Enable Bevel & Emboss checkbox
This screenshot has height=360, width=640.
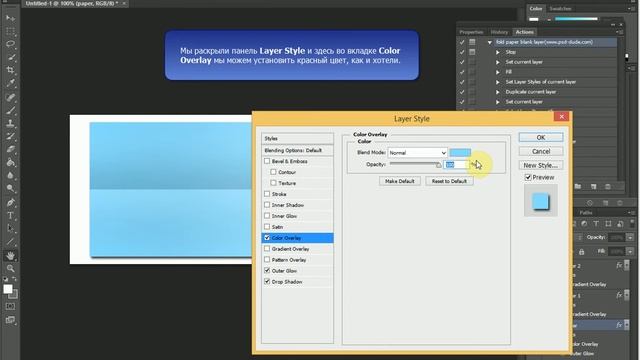pos(267,161)
